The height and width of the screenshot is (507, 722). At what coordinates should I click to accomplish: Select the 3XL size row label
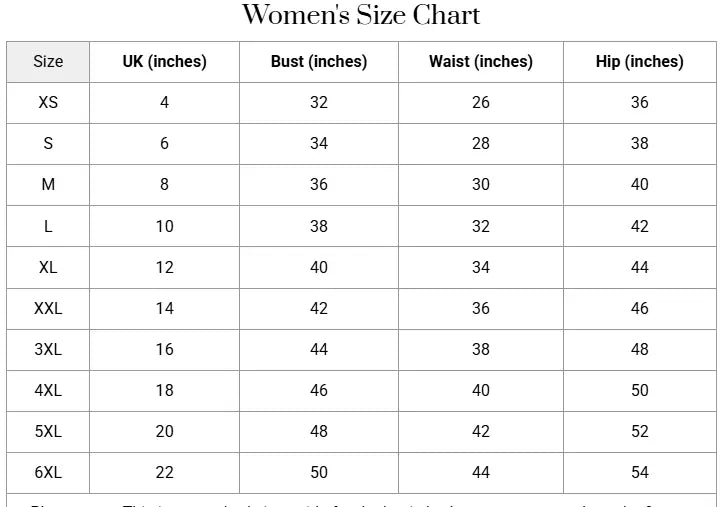pyautogui.click(x=48, y=349)
